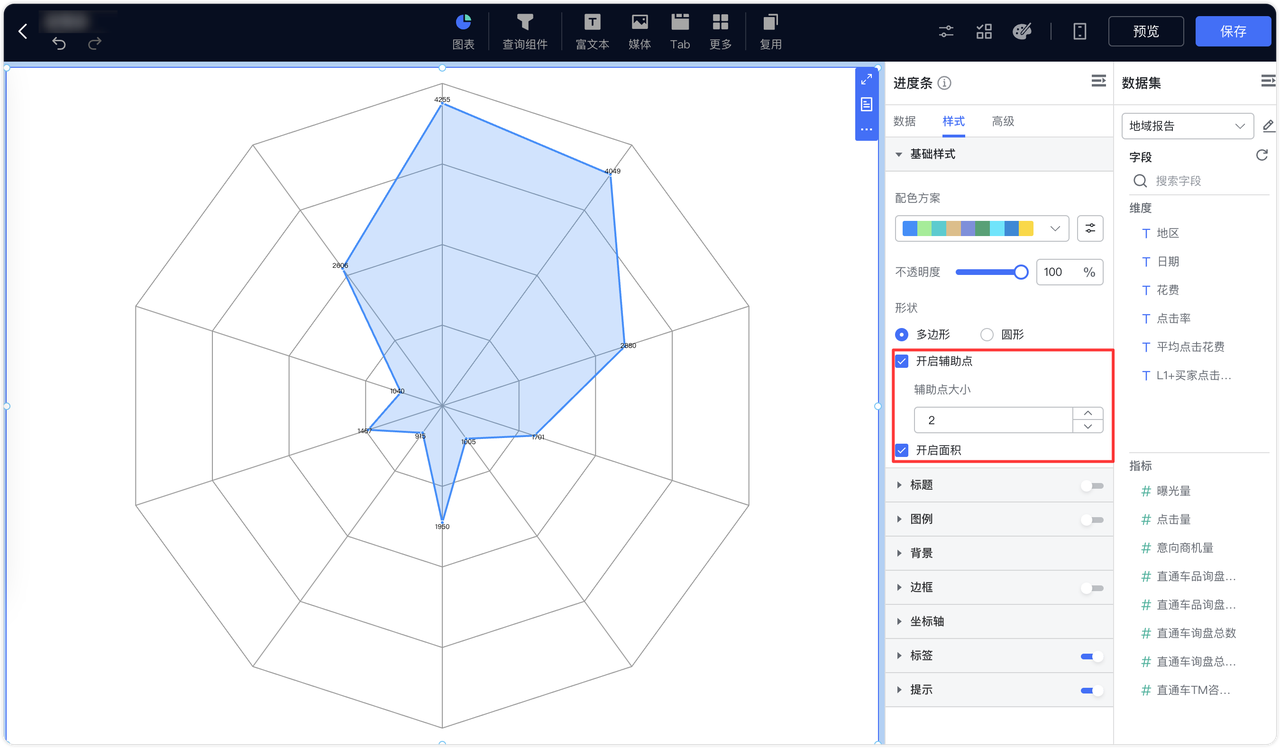Uncheck the 开启辅助点 checkbox
Screen dimensions: 1280x748
point(902,361)
